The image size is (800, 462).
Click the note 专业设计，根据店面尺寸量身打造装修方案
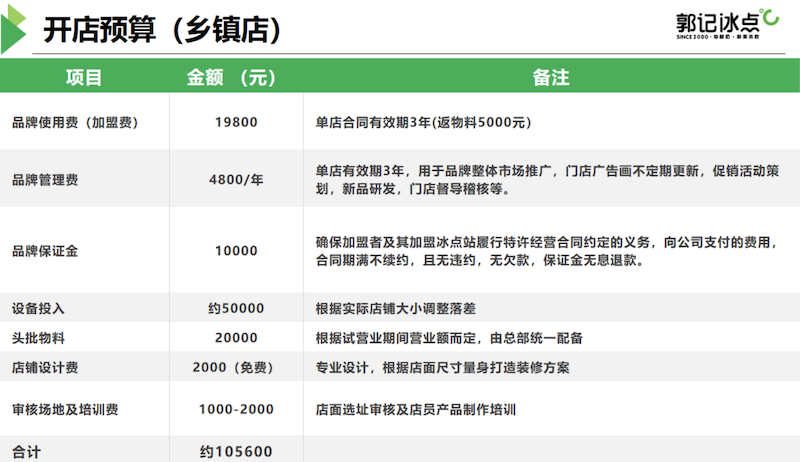pyautogui.click(x=442, y=368)
